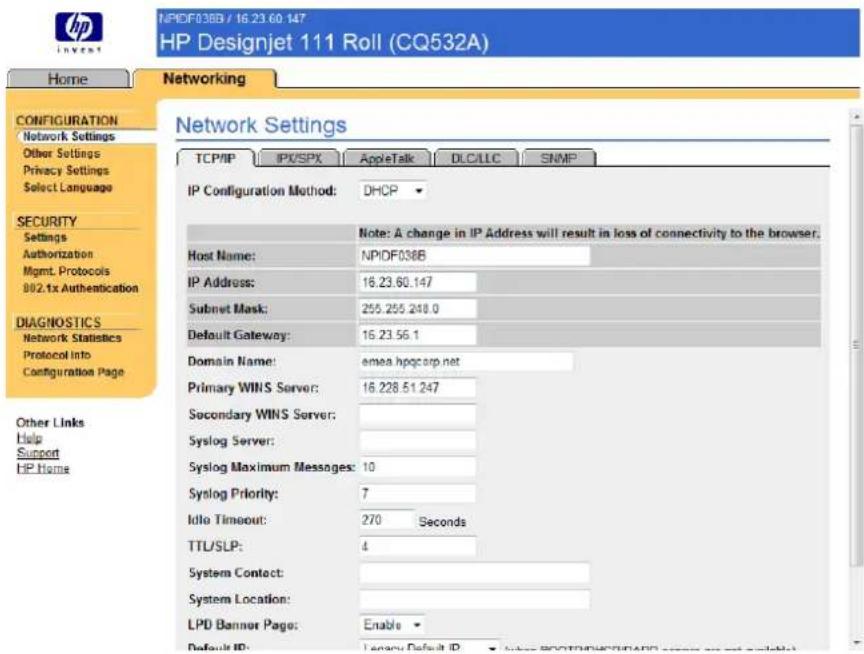This screenshot has width=864, height=654.
Task: Click the IP Address field
Action: point(418,282)
